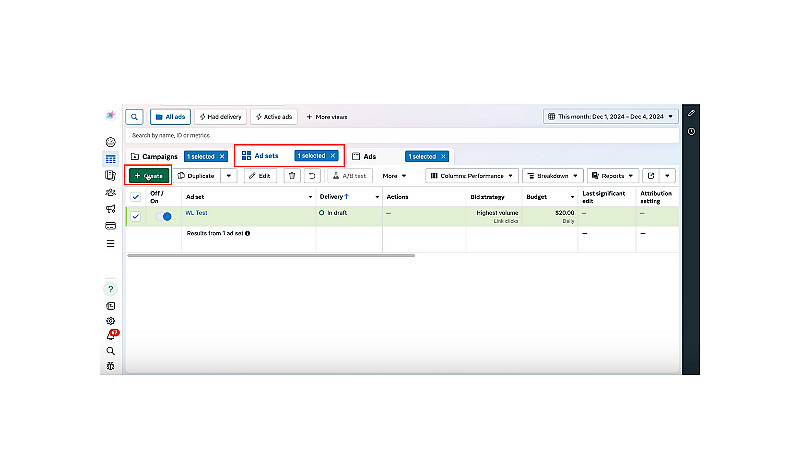Open the Reports dropdown

(613, 176)
